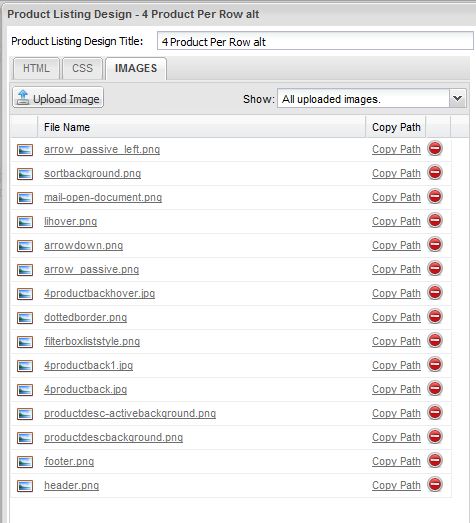
Task: Click the image icon beside lihover.png
Action: tap(25, 222)
